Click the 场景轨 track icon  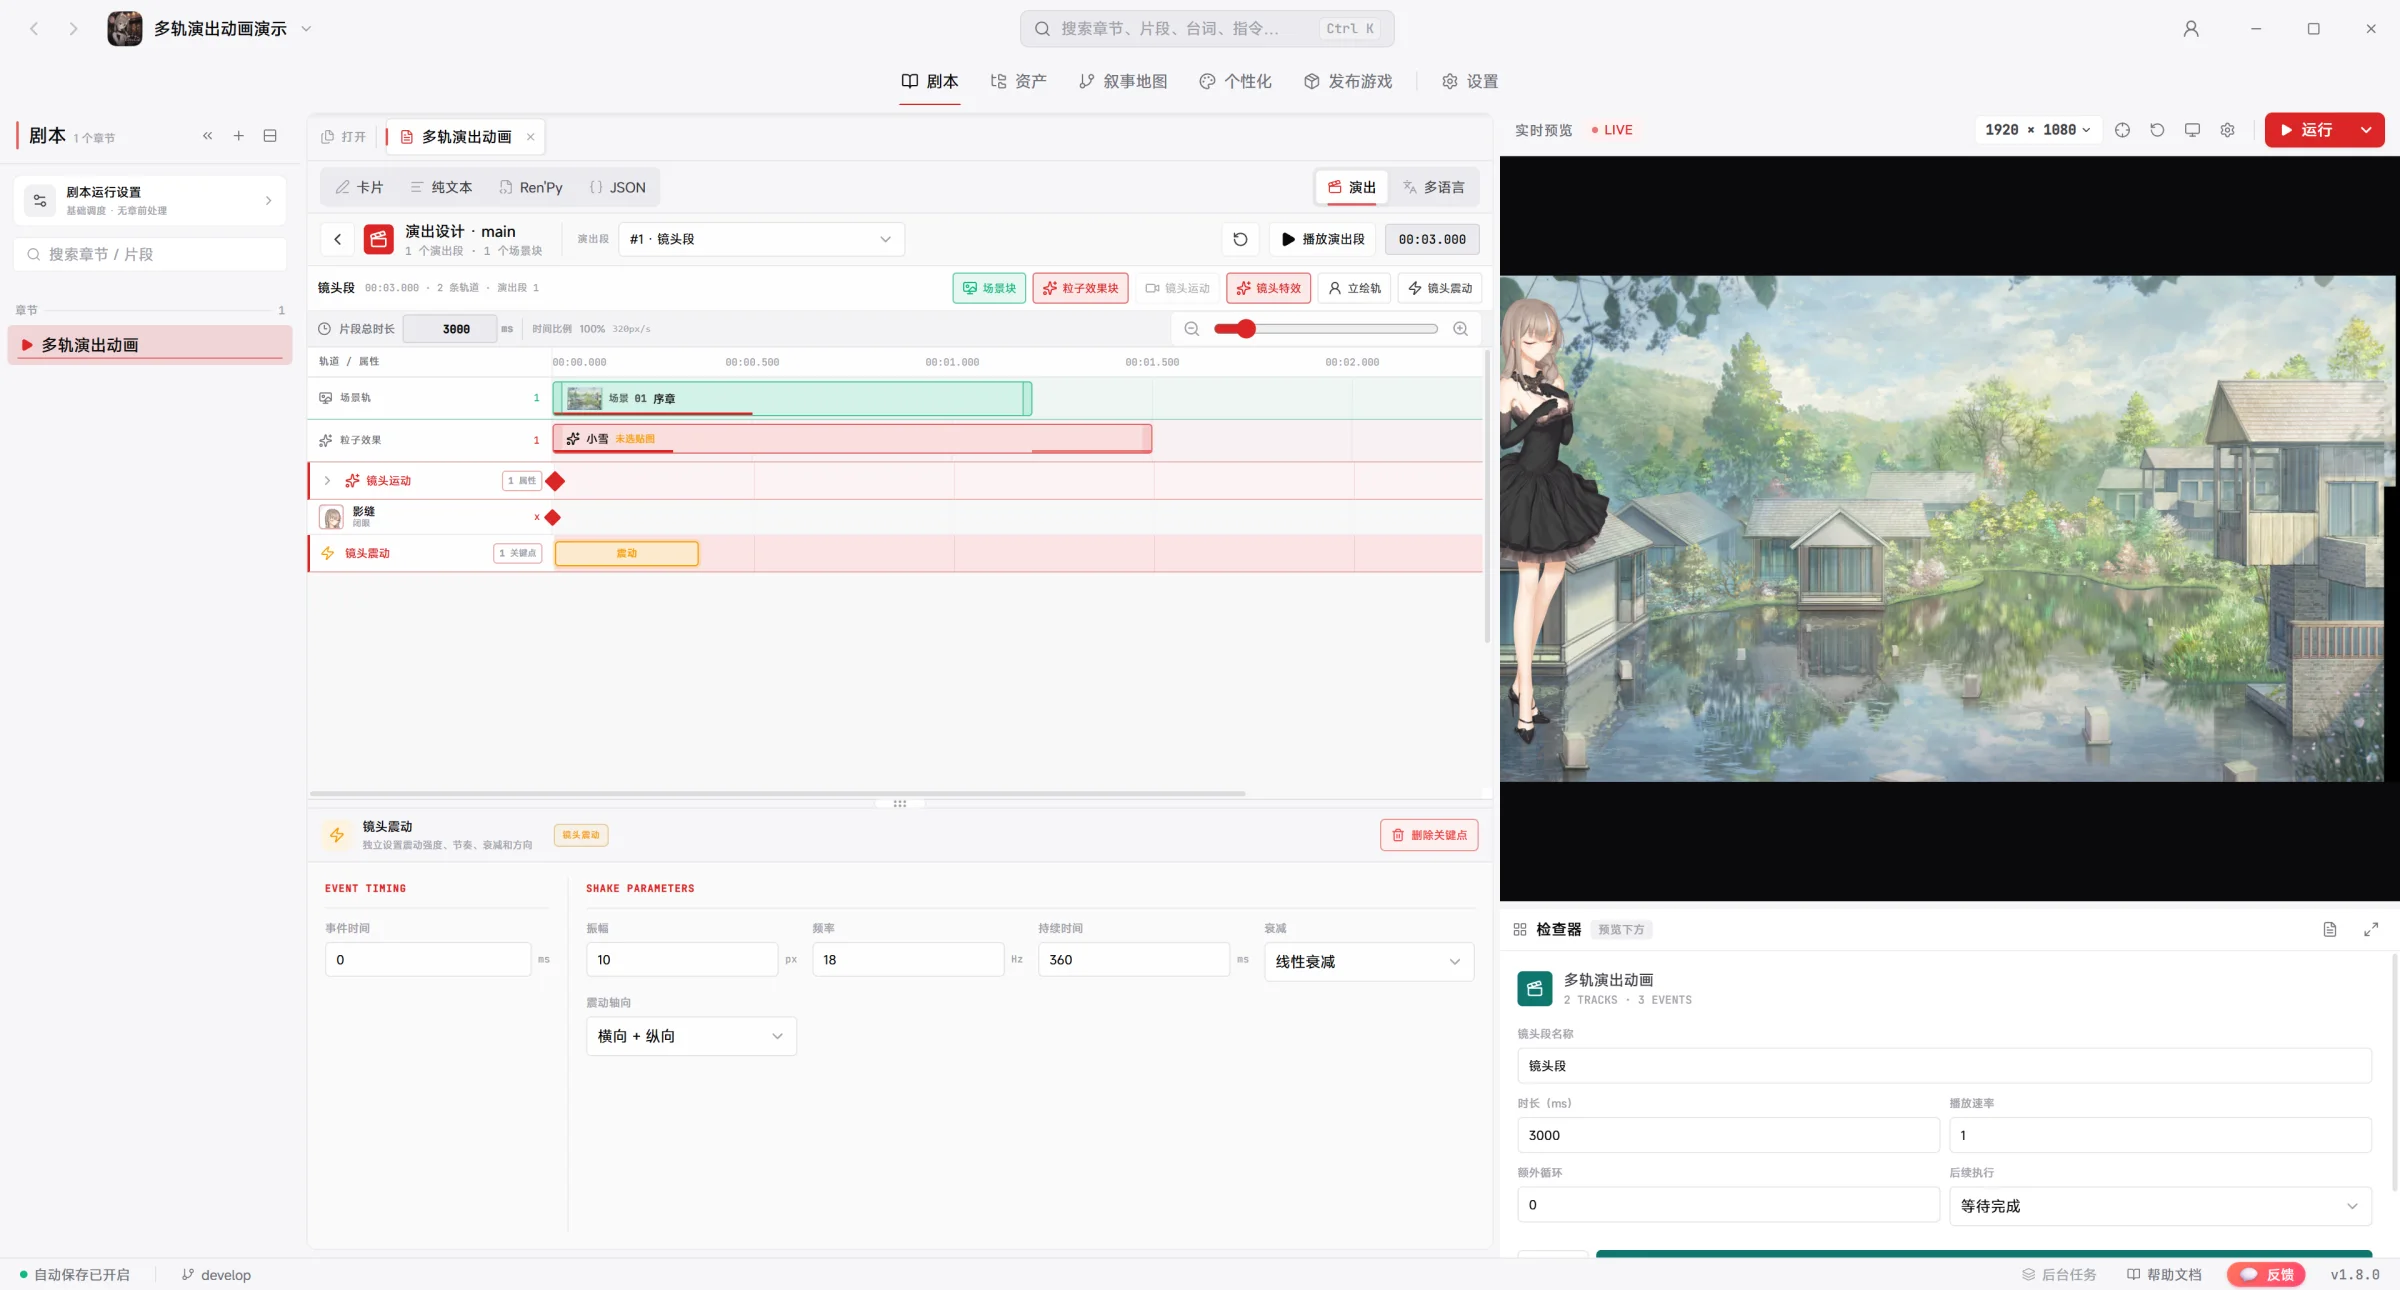(x=325, y=398)
